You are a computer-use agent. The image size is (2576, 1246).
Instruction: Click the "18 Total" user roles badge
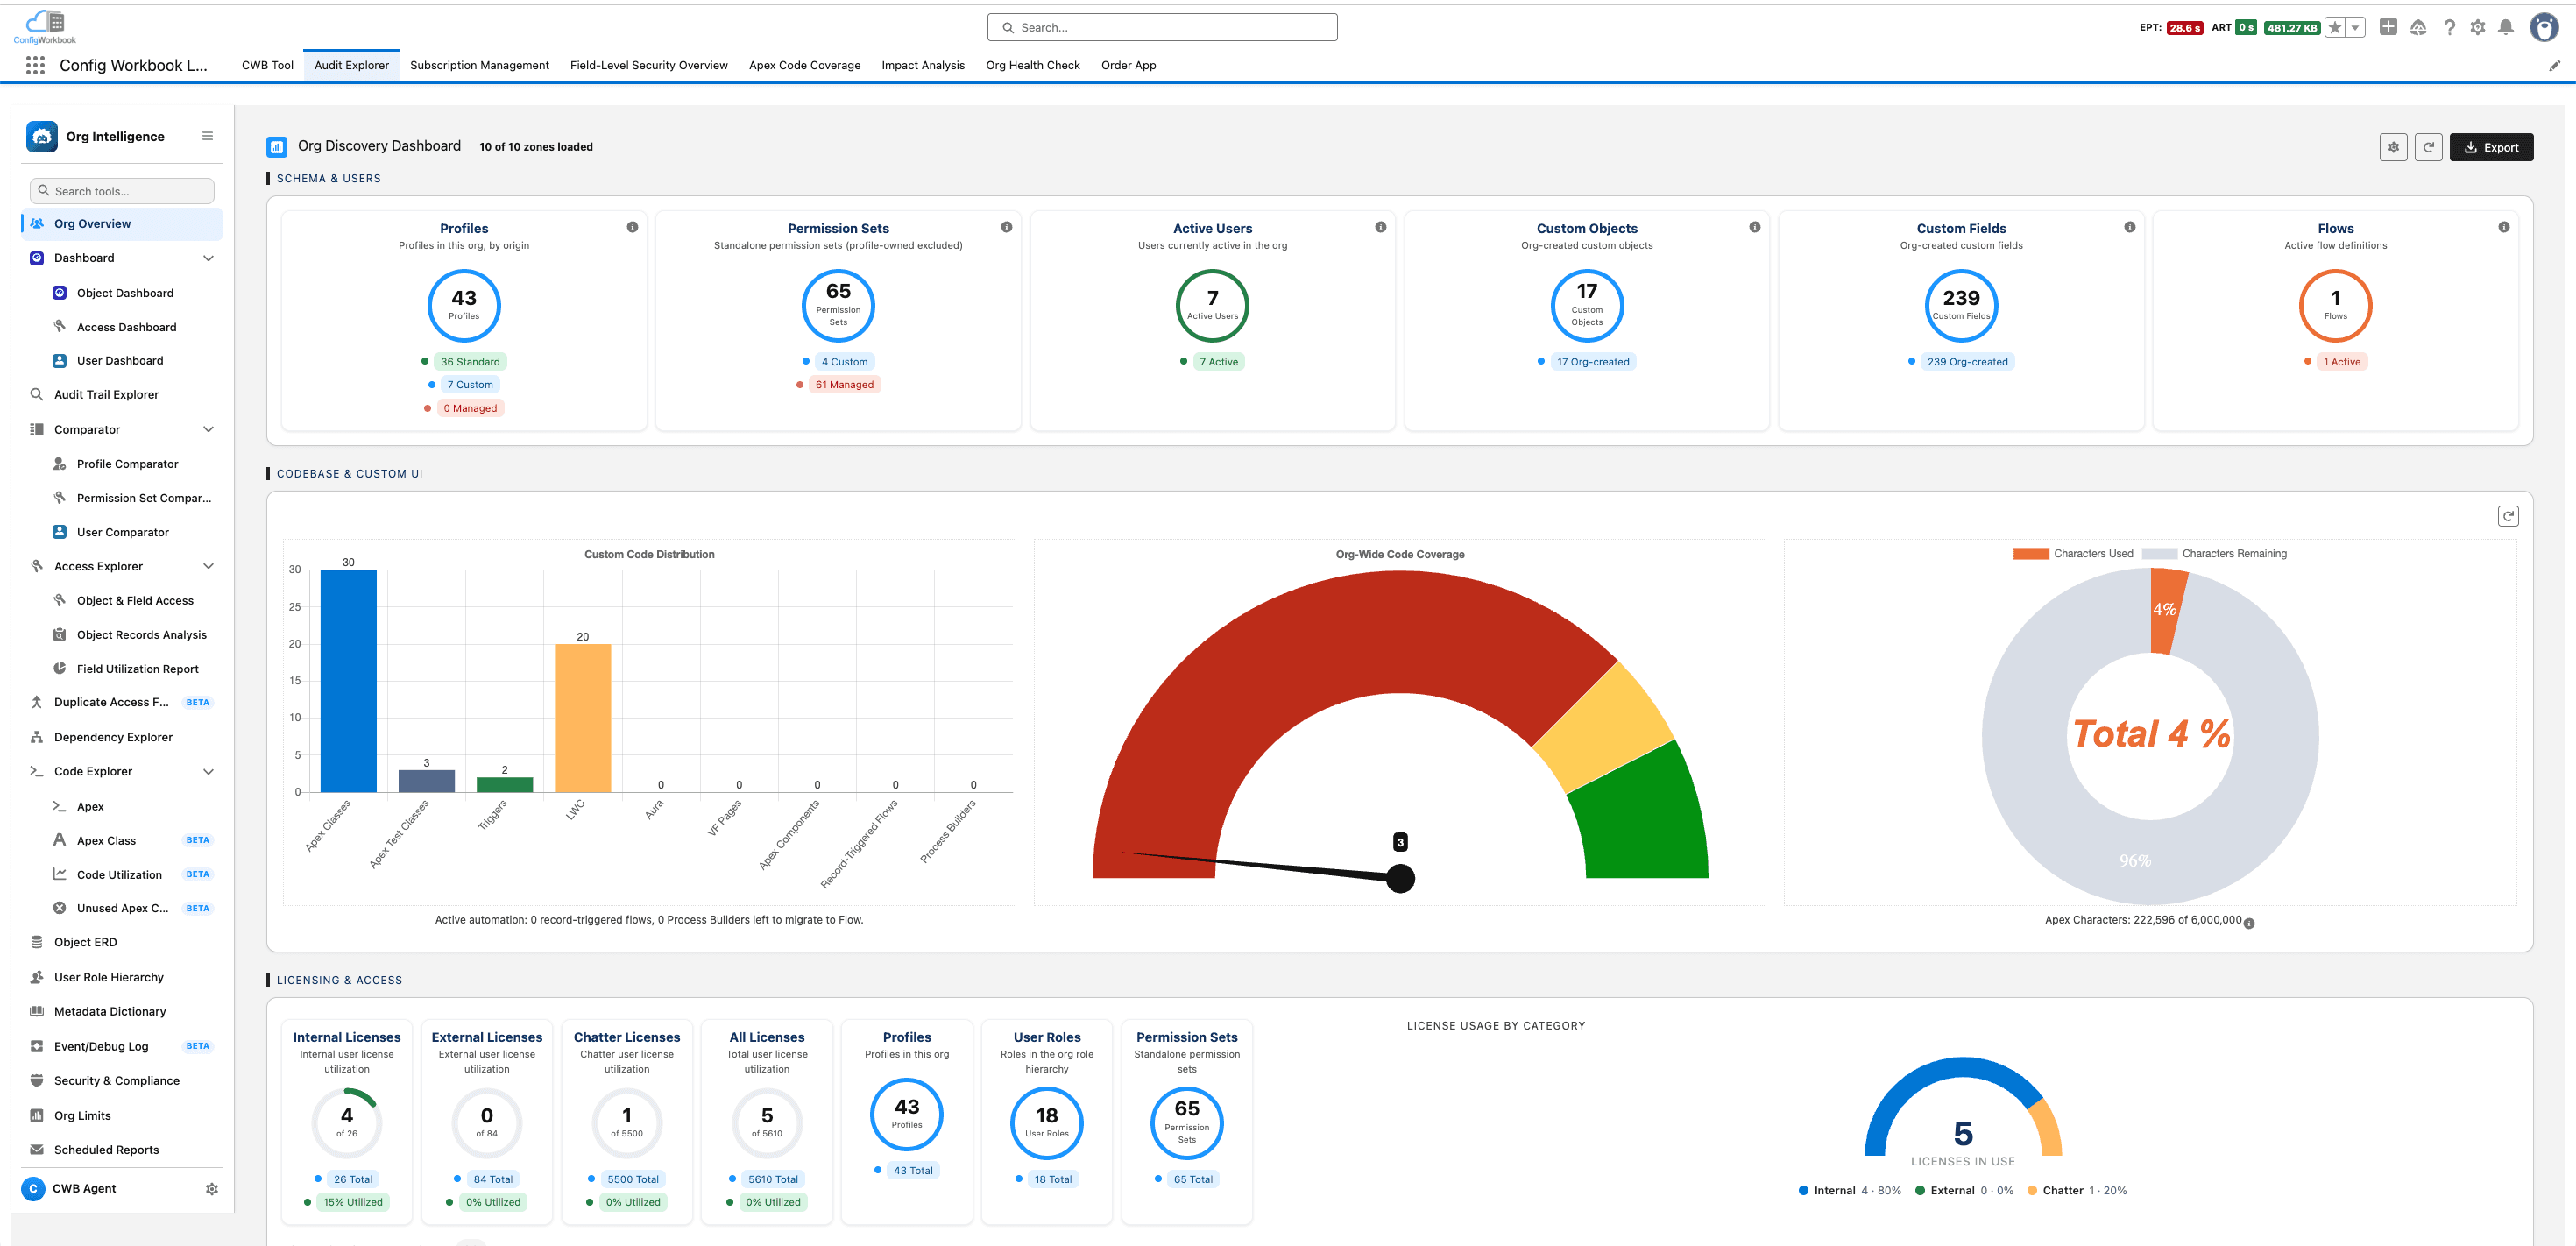tap(1053, 1179)
